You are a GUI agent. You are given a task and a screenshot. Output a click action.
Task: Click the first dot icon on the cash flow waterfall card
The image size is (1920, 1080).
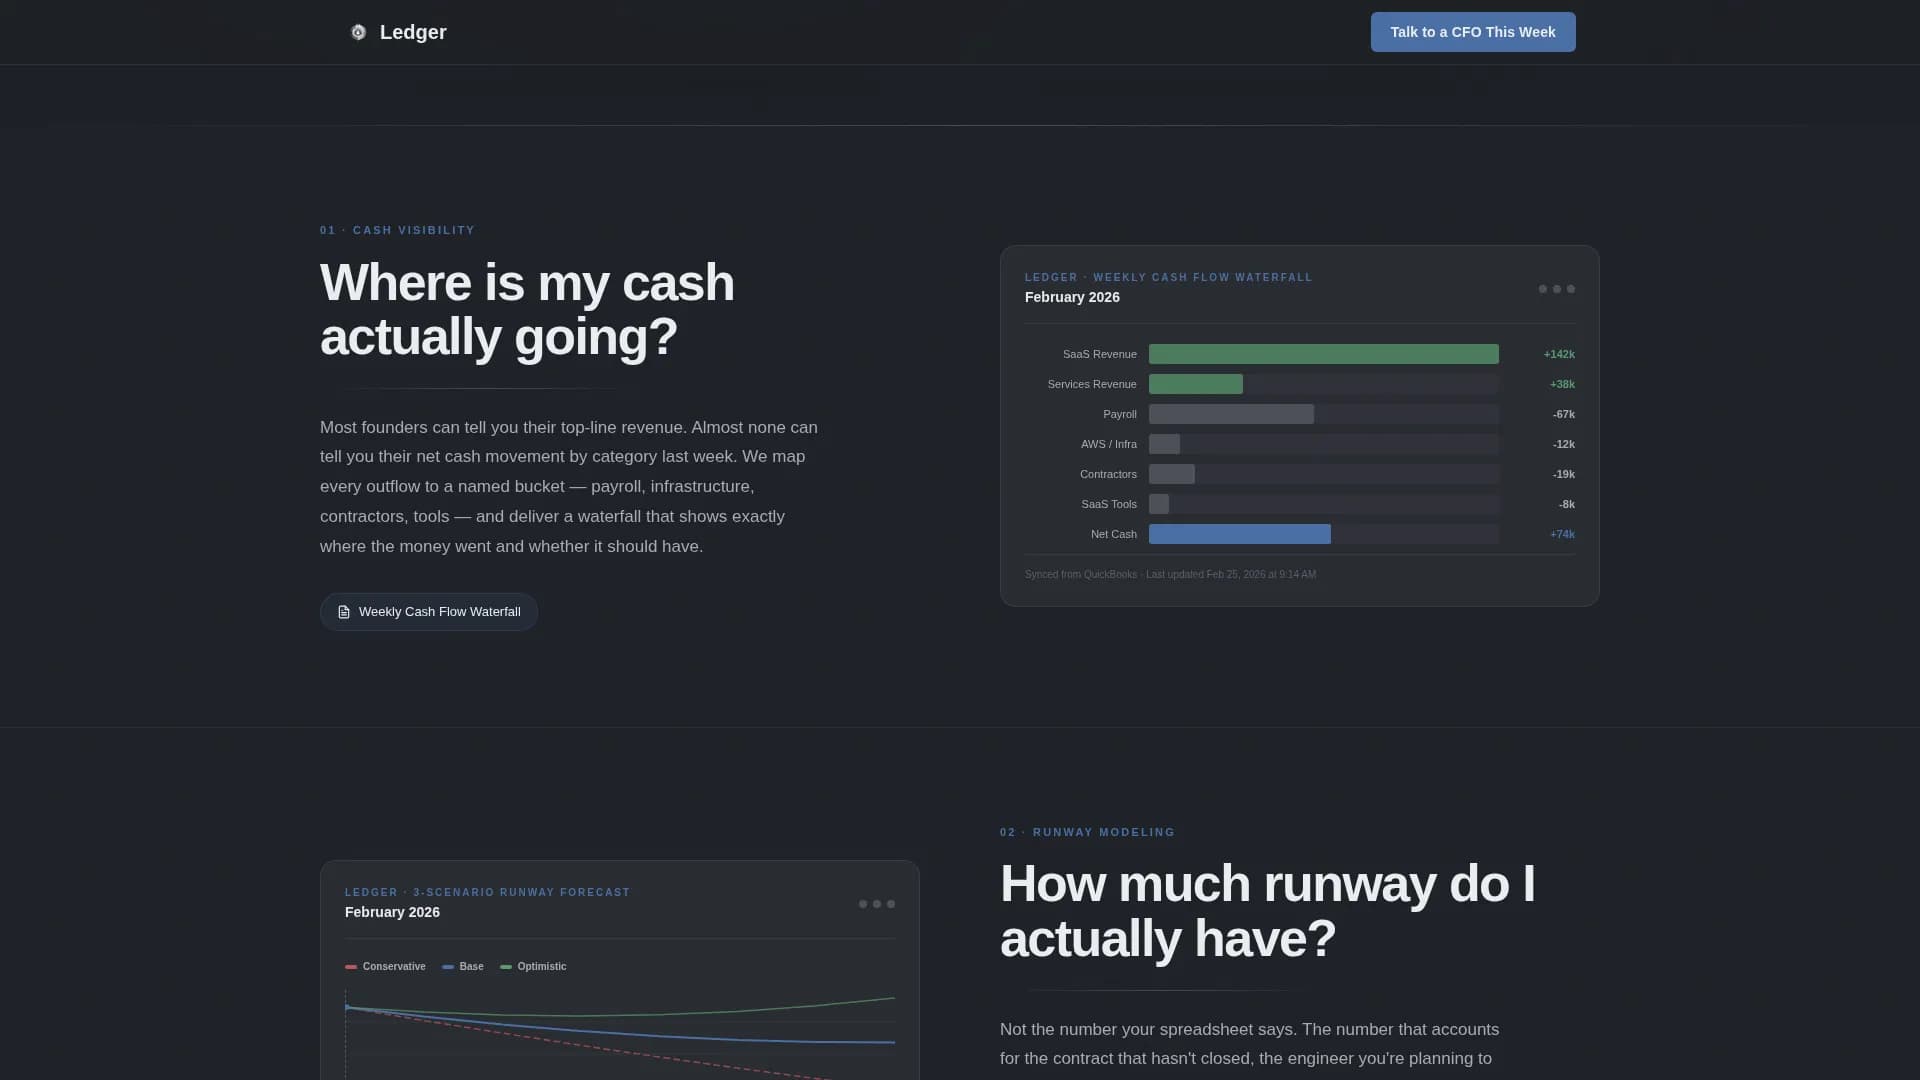(x=1543, y=289)
